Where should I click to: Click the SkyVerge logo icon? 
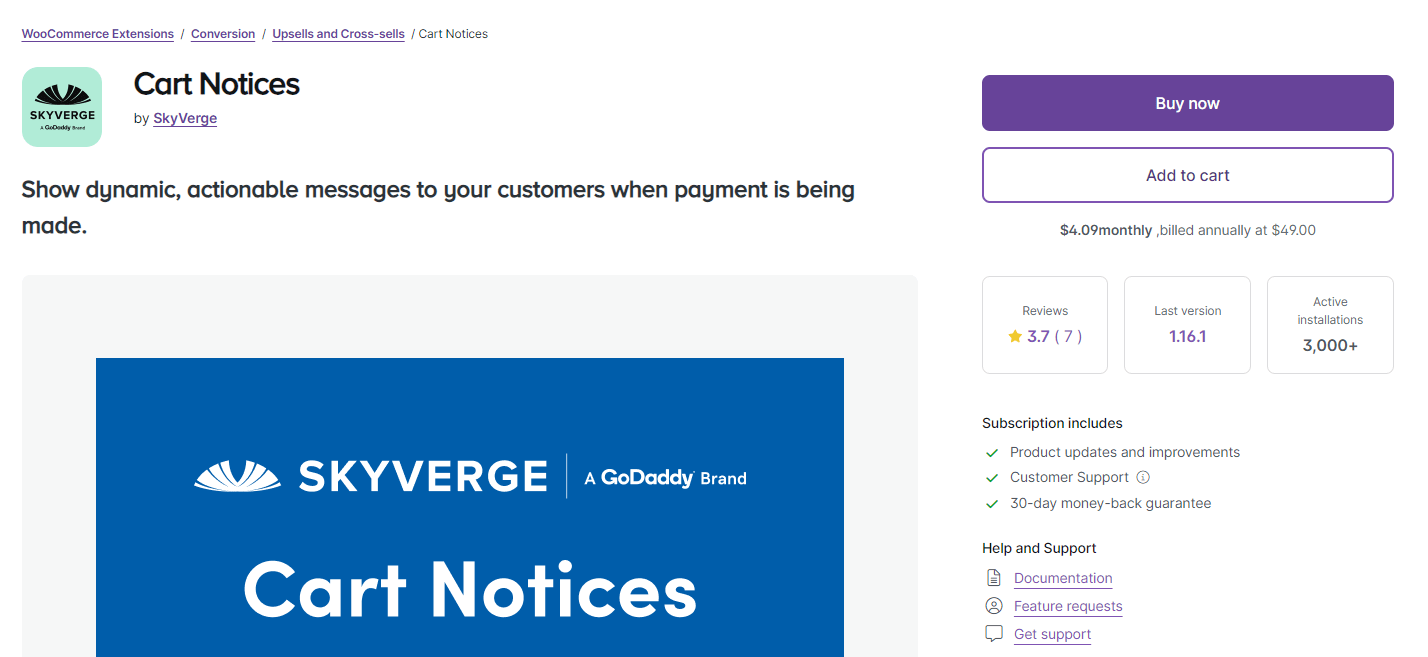62,106
